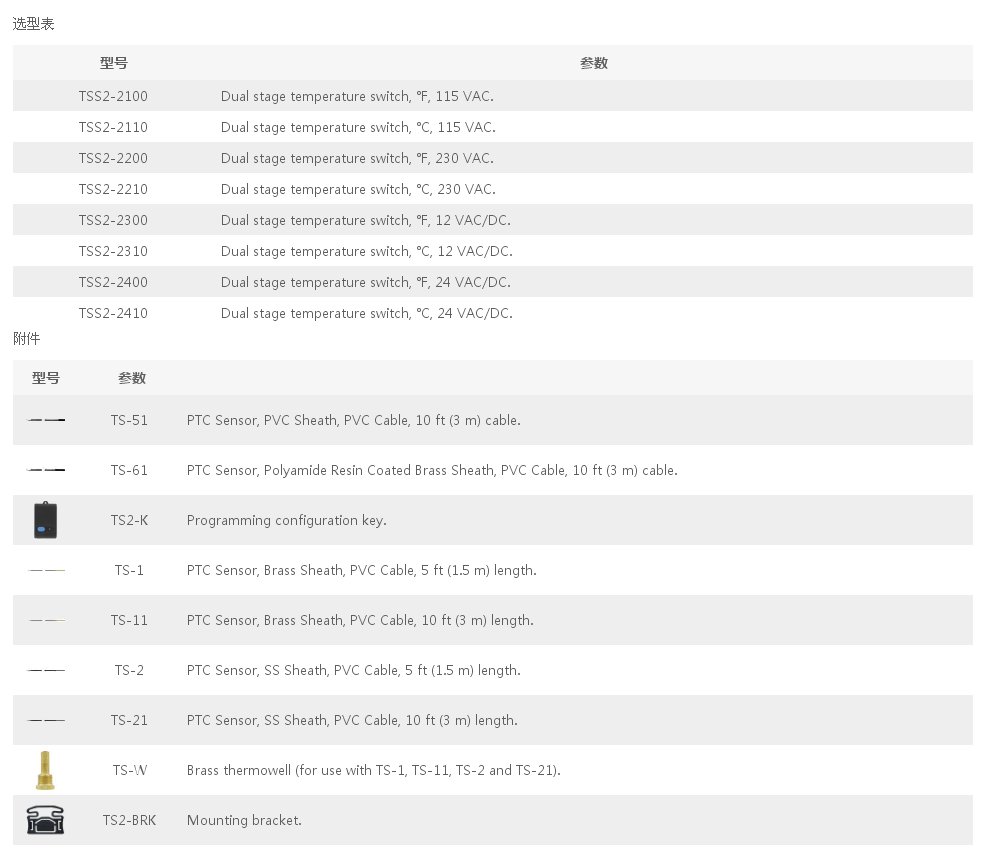Image resolution: width=981 pixels, height=864 pixels.
Task: Click the Programming configuration key description text
Action: tap(287, 520)
